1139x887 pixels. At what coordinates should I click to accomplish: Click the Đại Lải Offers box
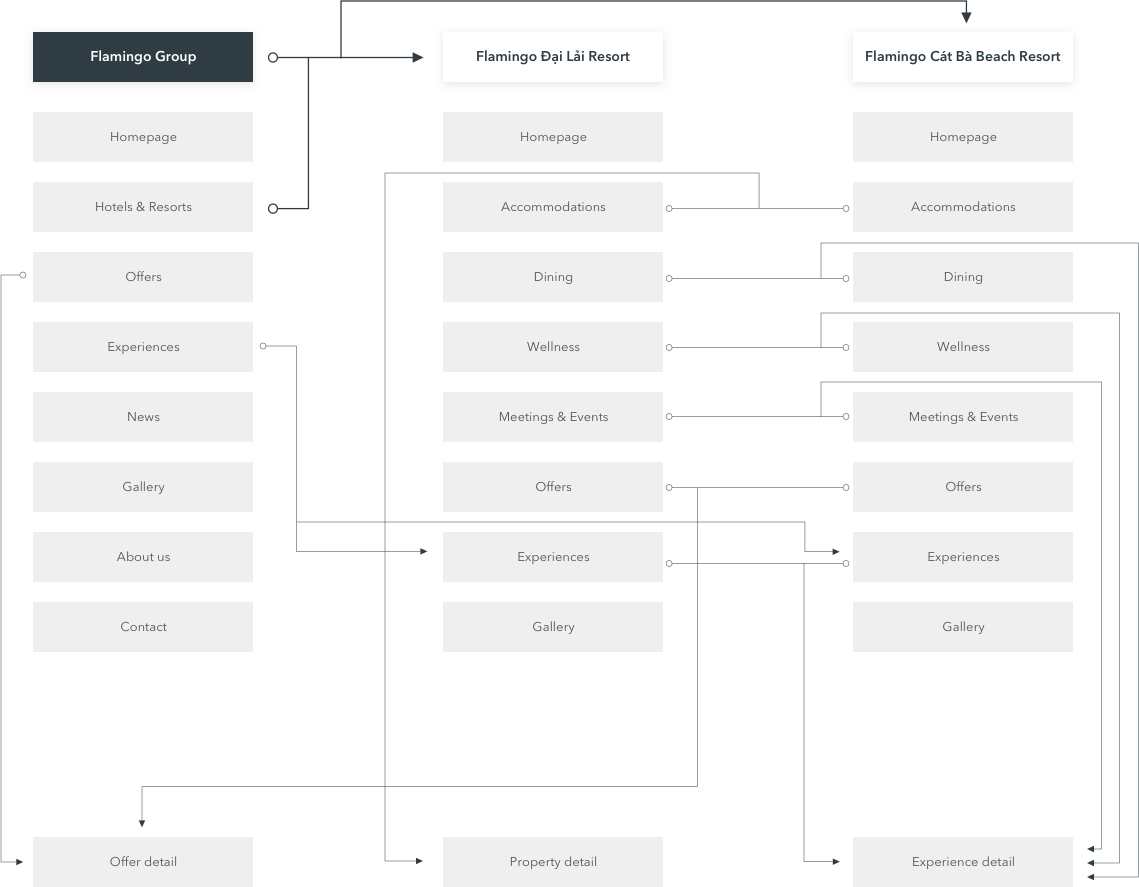click(x=553, y=487)
